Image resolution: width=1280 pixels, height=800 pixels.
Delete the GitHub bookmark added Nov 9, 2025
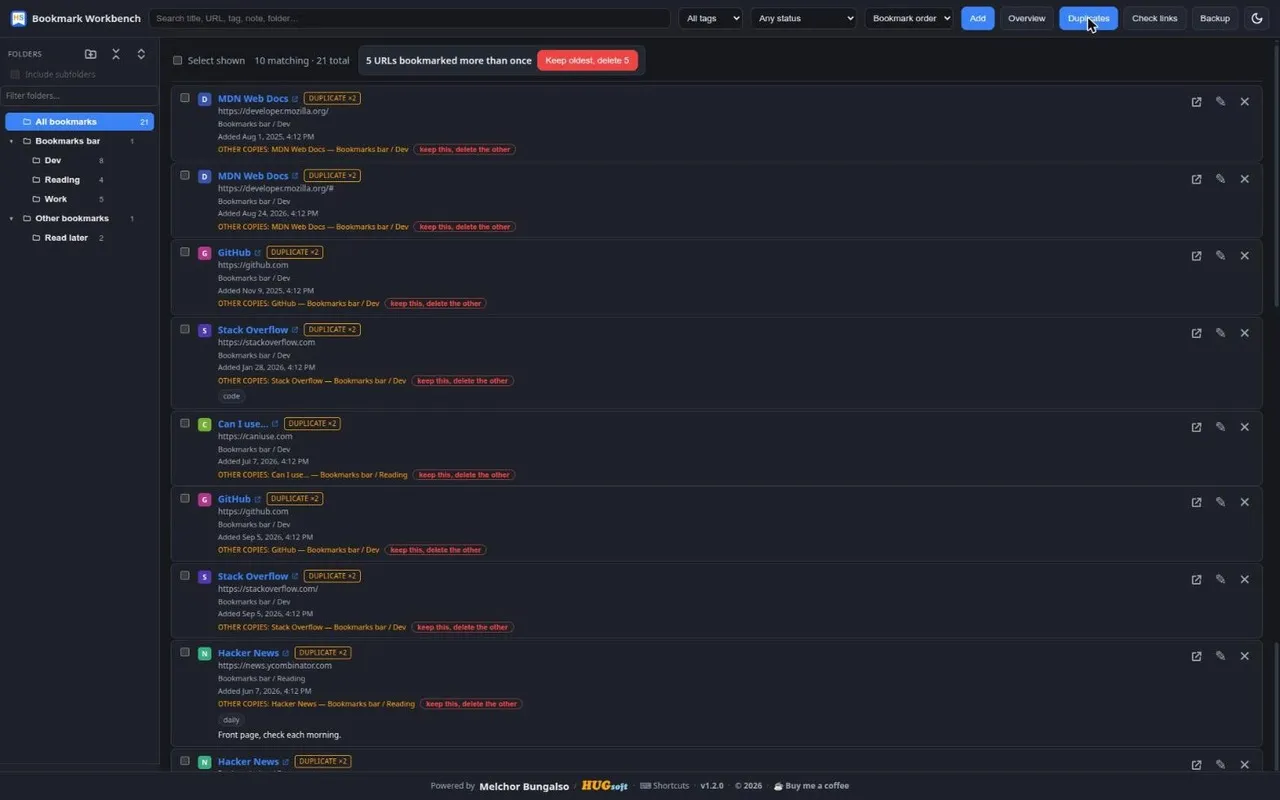tap(1244, 256)
